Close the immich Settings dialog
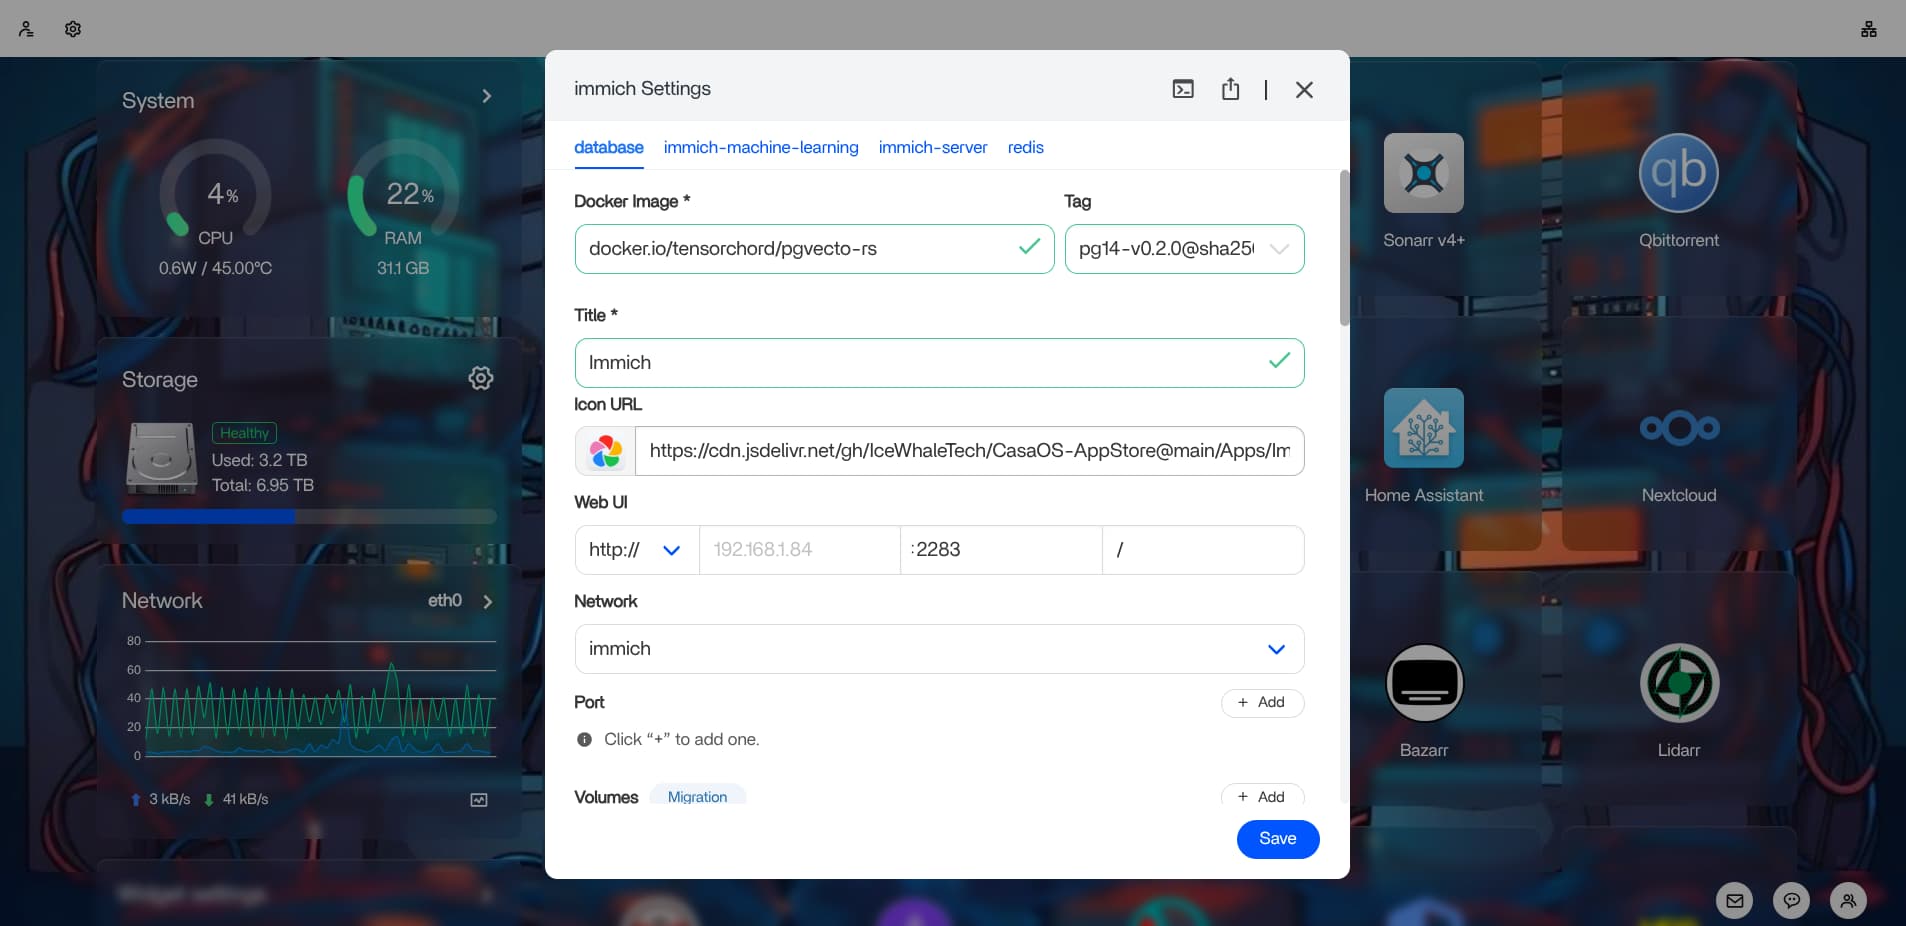The image size is (1906, 926). (1304, 90)
